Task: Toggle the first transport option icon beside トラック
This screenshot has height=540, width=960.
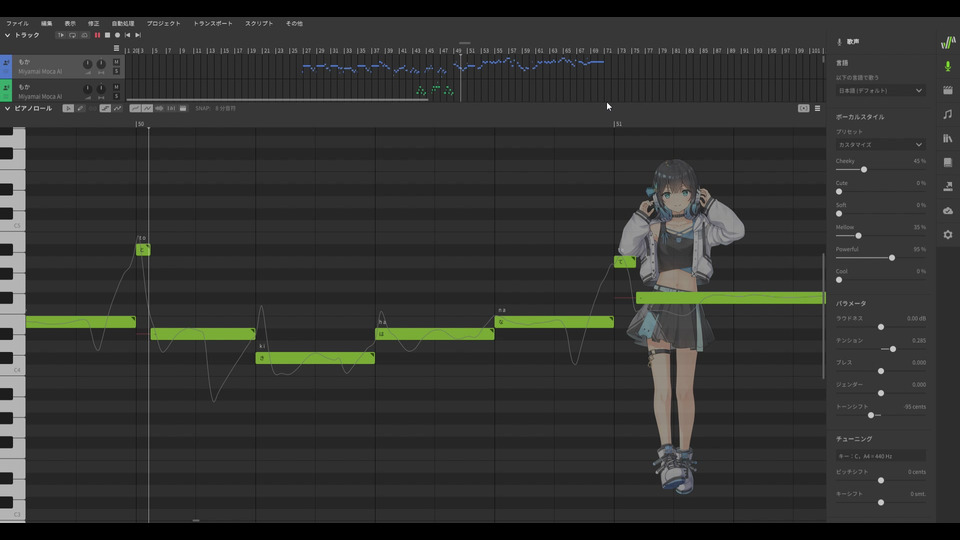Action: (x=61, y=36)
